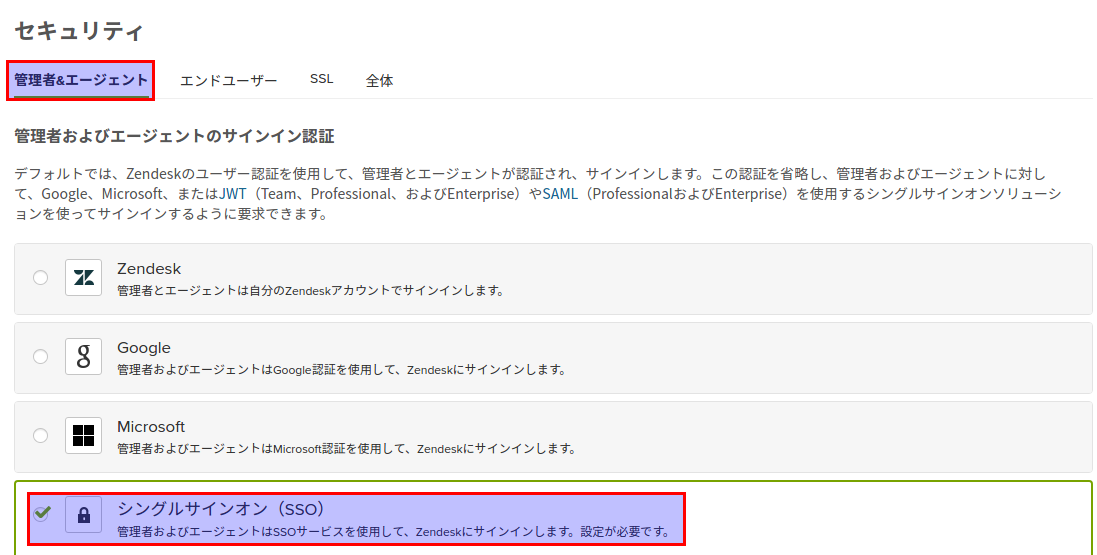Click the Microsoft windows logo icon
1097x555 pixels.
[x=83, y=435]
